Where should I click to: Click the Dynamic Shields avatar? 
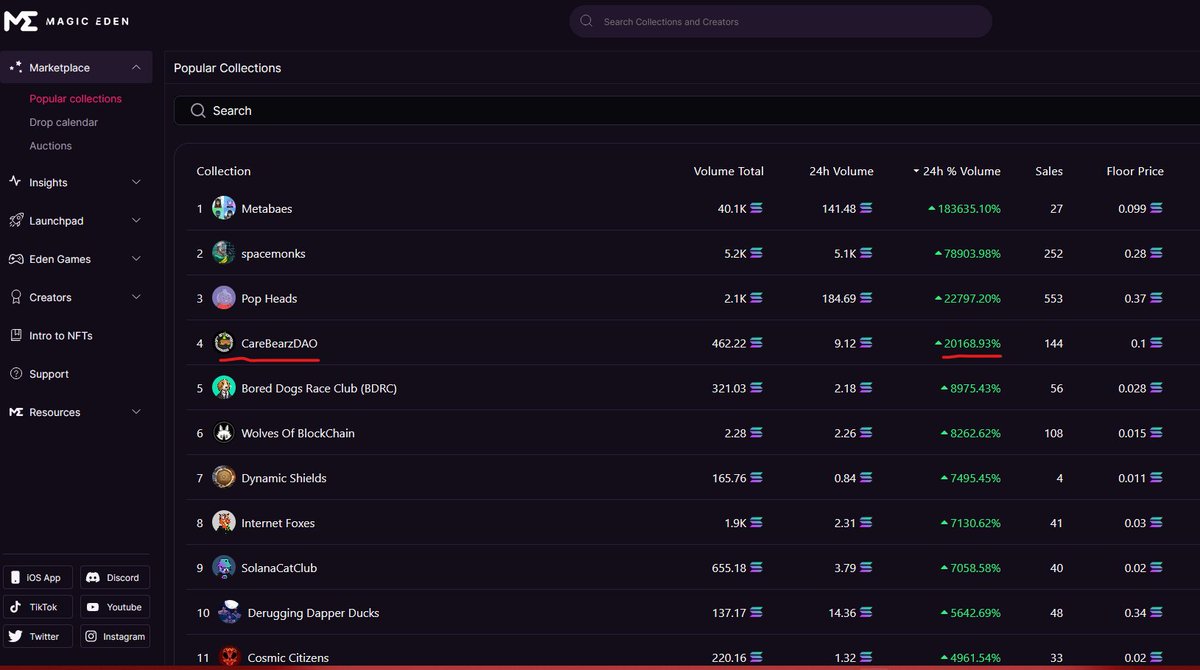point(224,478)
